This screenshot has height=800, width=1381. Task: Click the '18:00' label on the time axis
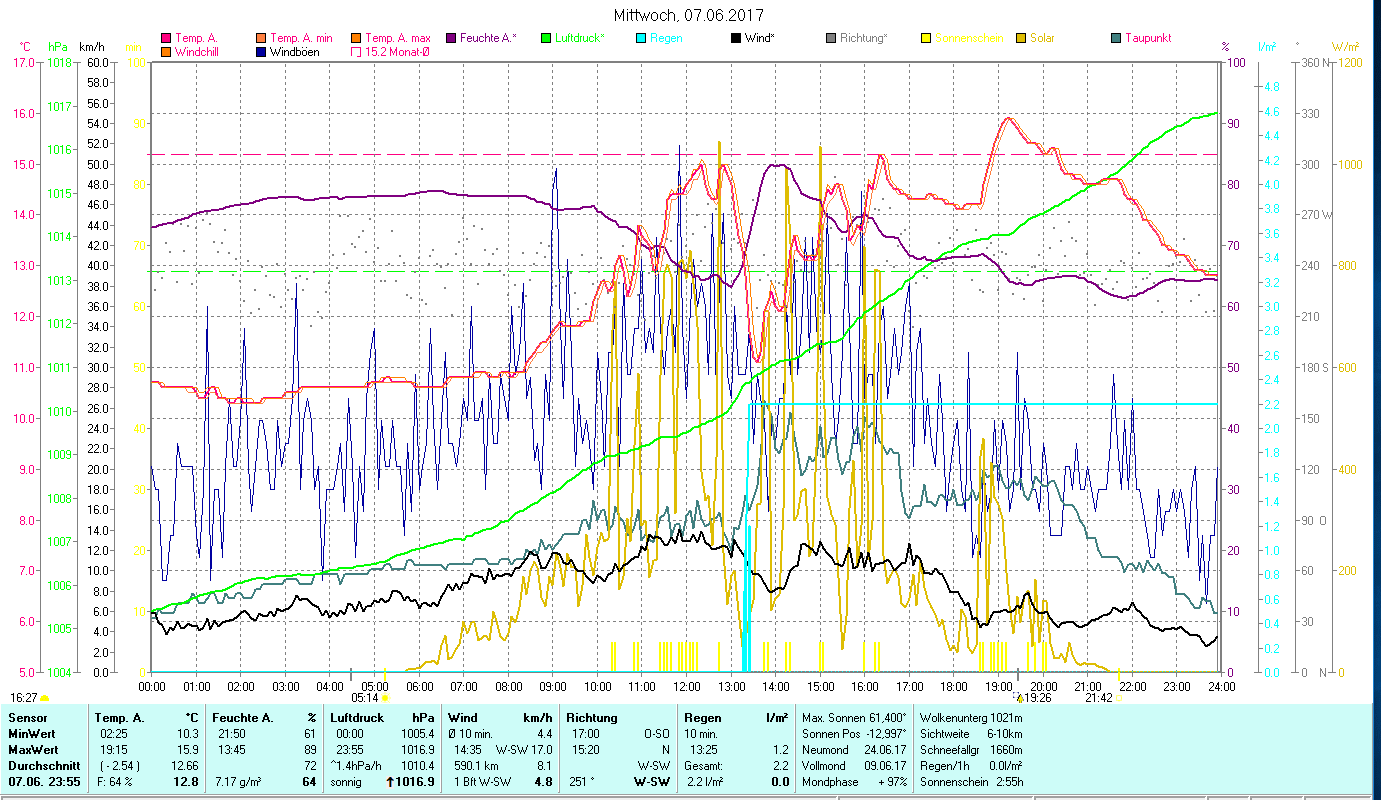pos(954,686)
